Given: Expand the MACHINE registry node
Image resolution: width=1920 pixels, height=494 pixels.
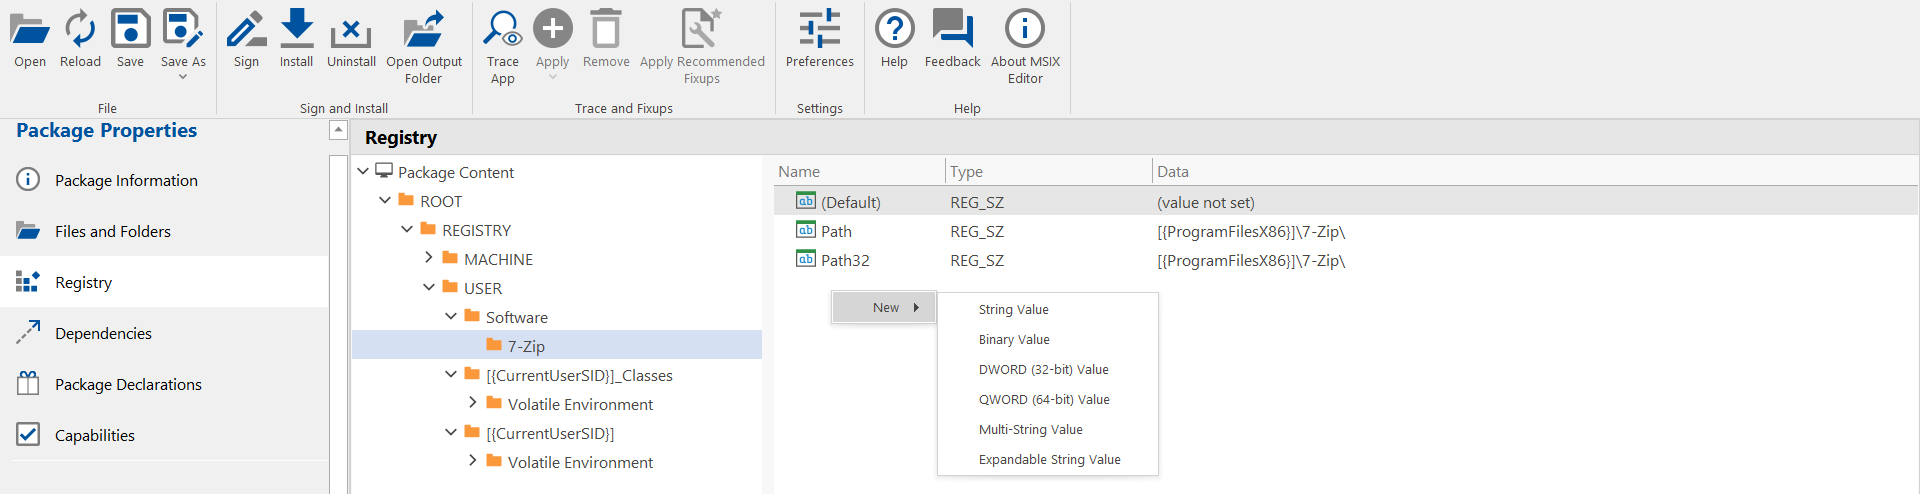Looking at the screenshot, I should pos(429,258).
